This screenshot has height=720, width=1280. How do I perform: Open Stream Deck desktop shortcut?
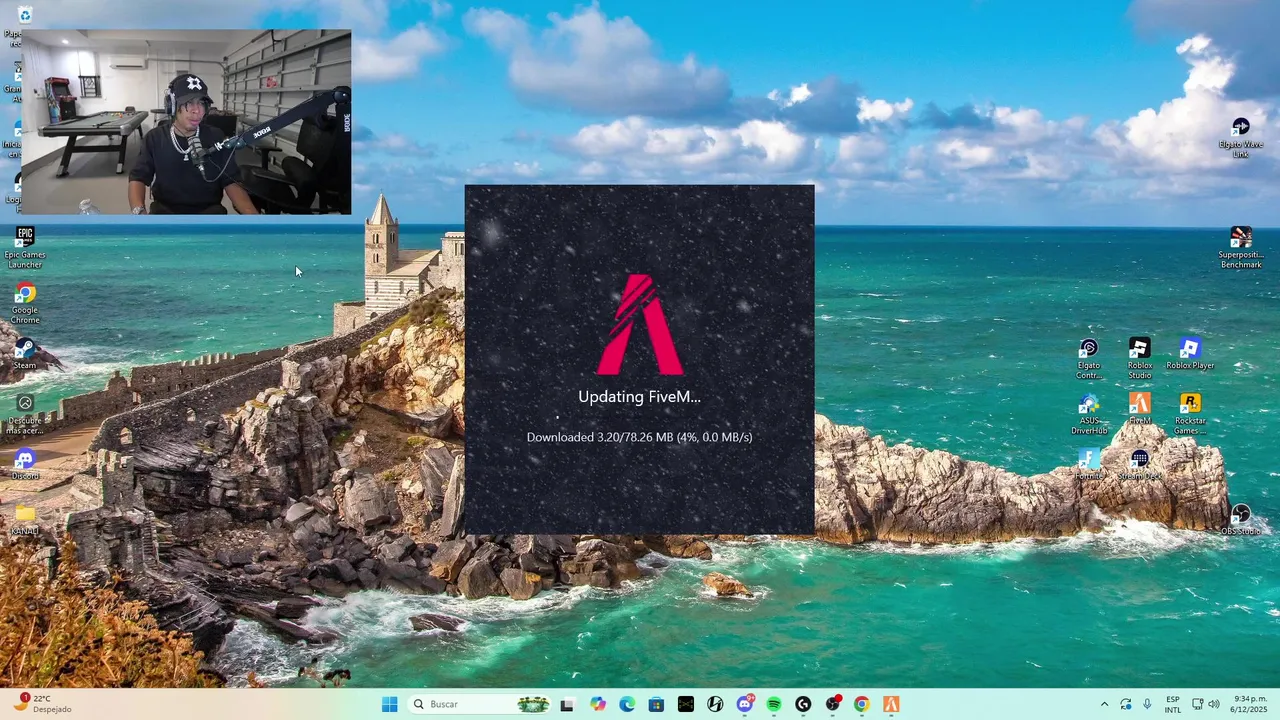[x=1139, y=464]
